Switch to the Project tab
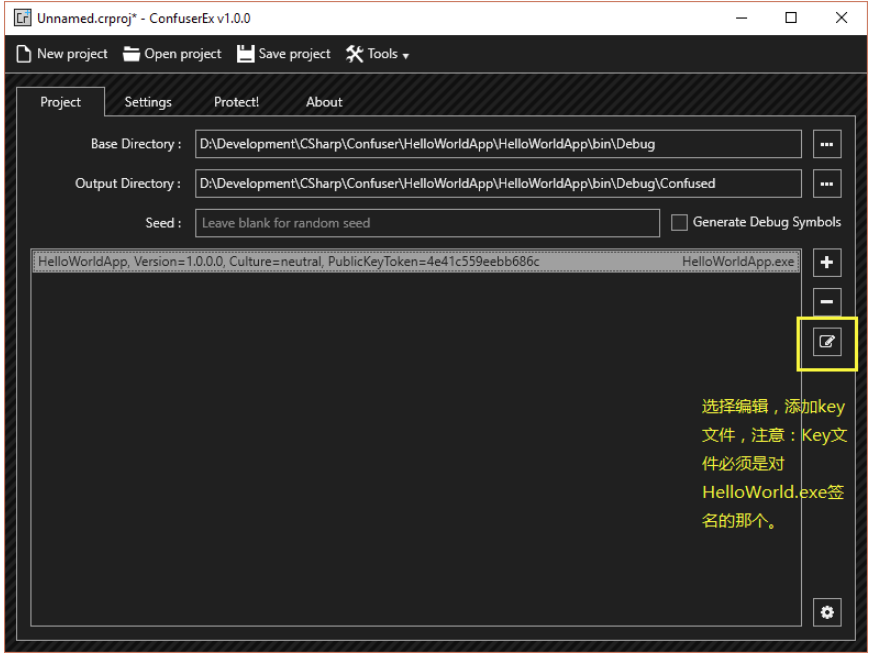Screen dimensions: 871x658 point(61,102)
